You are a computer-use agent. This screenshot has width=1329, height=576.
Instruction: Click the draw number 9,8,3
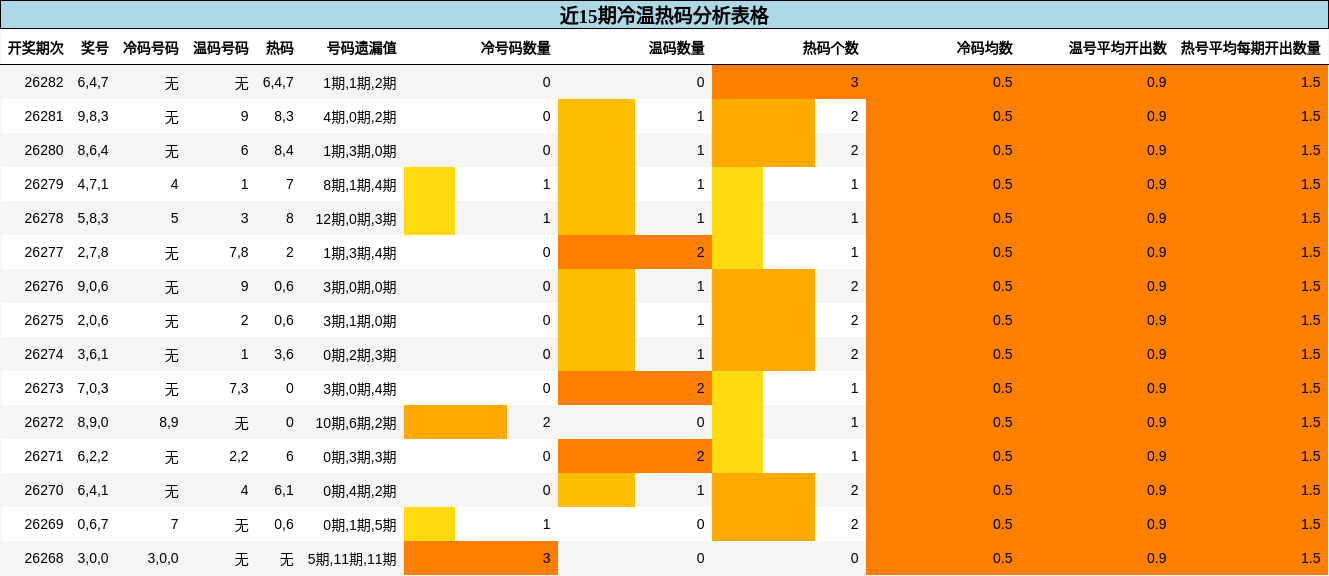click(x=93, y=116)
